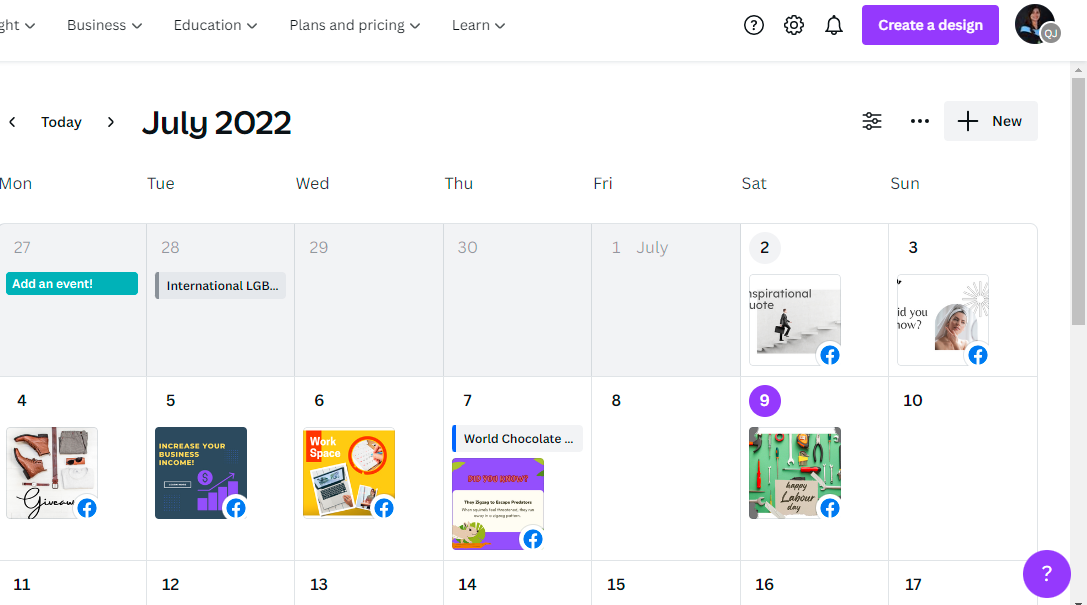This screenshot has height=605, width=1087.
Task: Open the World Chocolate event on July 7
Action: tap(518, 438)
